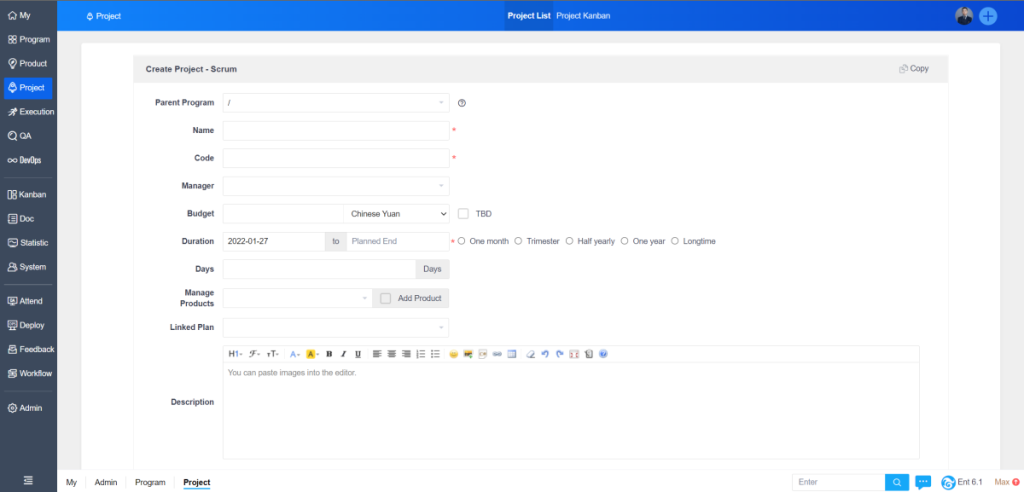Select the One month duration option
Viewport: 1024px width, 492px height.
462,241
